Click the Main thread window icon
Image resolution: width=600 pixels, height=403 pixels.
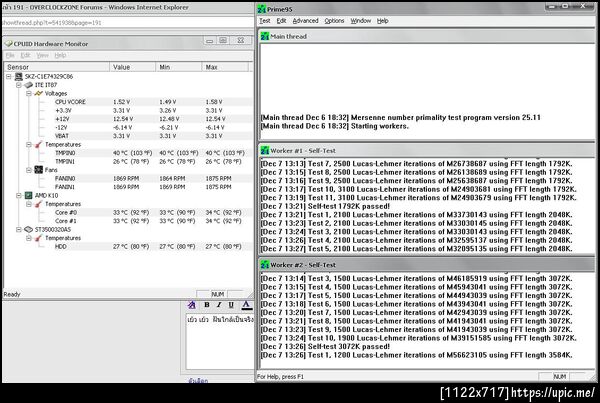click(265, 36)
